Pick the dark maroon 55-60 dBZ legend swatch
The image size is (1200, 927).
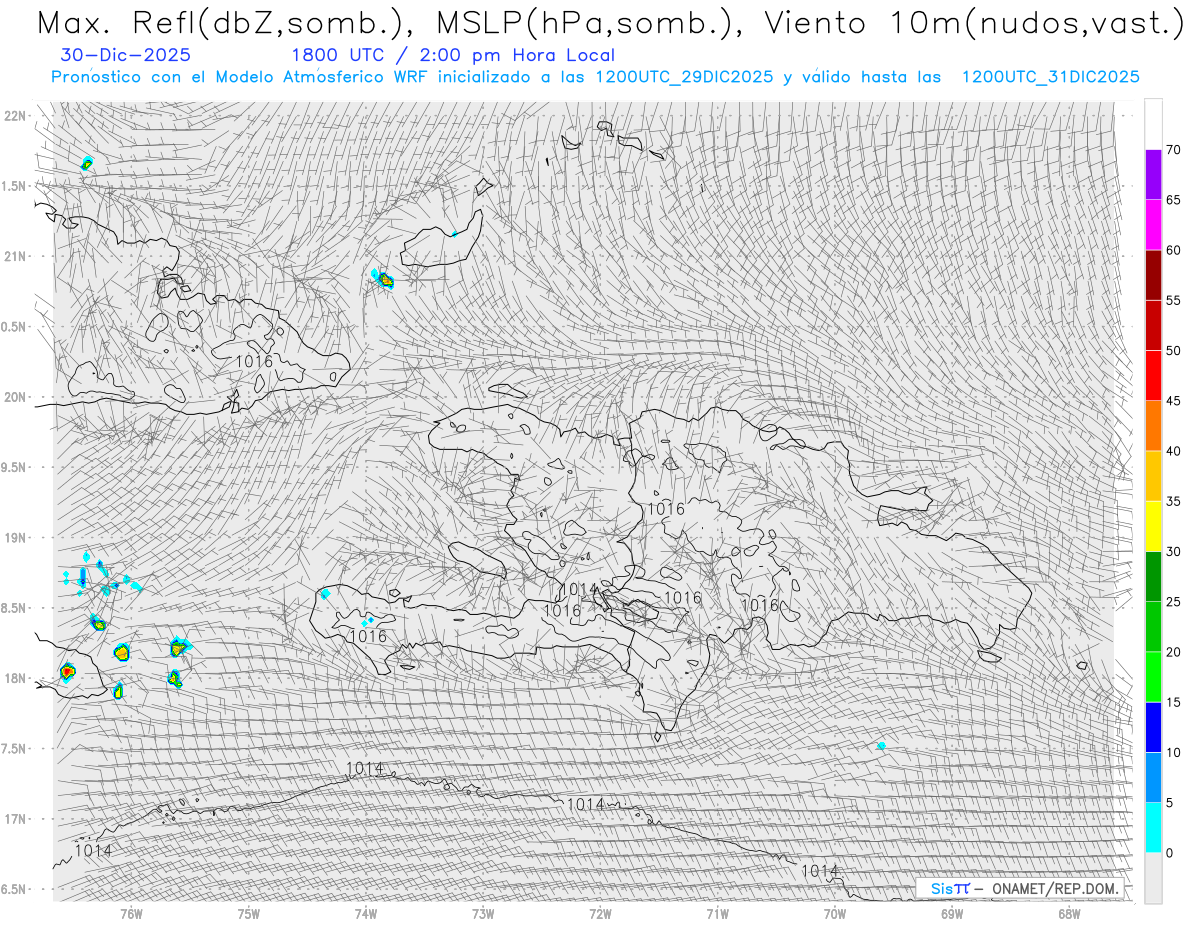[x=1153, y=275]
